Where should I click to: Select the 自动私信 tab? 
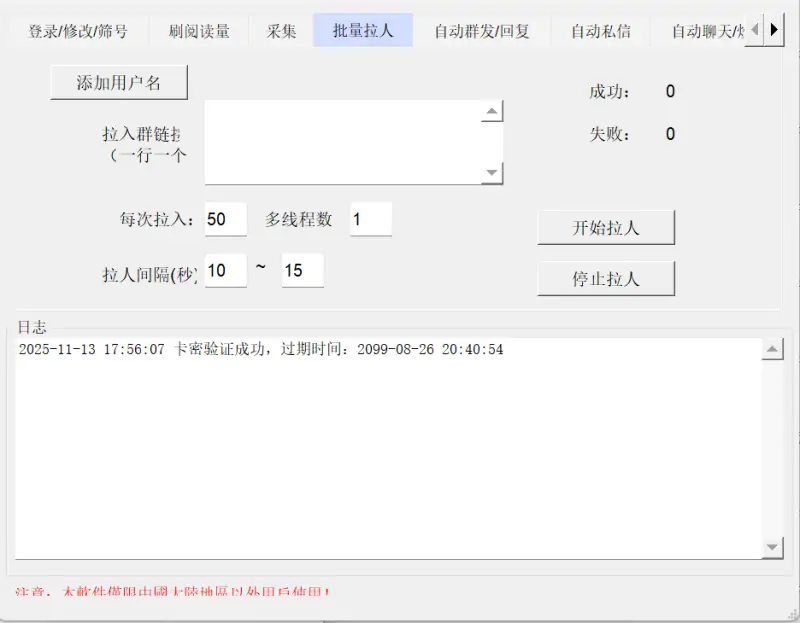(x=600, y=30)
